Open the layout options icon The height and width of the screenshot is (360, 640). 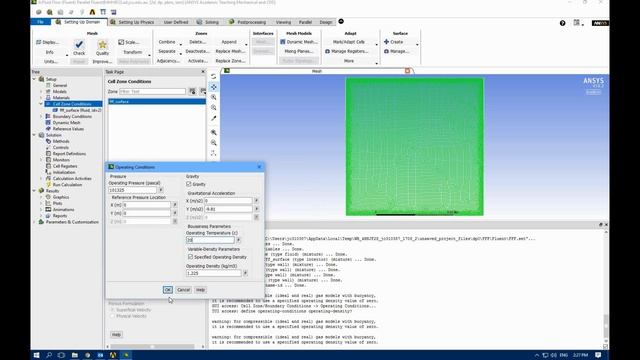577,23
